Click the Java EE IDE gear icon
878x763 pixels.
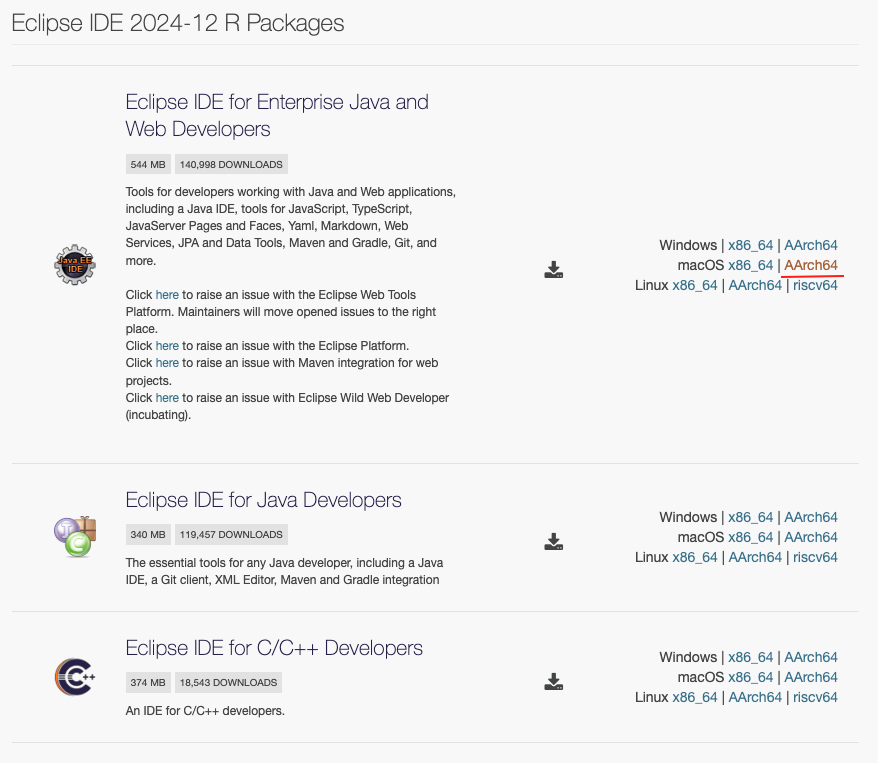pyautogui.click(x=75, y=265)
